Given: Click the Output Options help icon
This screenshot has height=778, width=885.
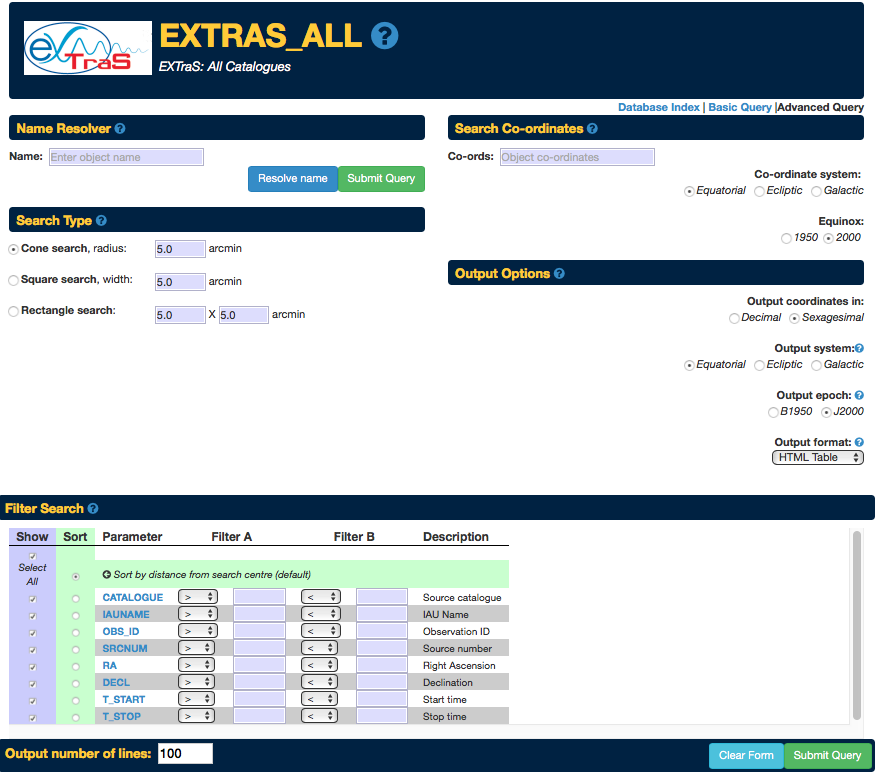Looking at the screenshot, I should (x=559, y=274).
